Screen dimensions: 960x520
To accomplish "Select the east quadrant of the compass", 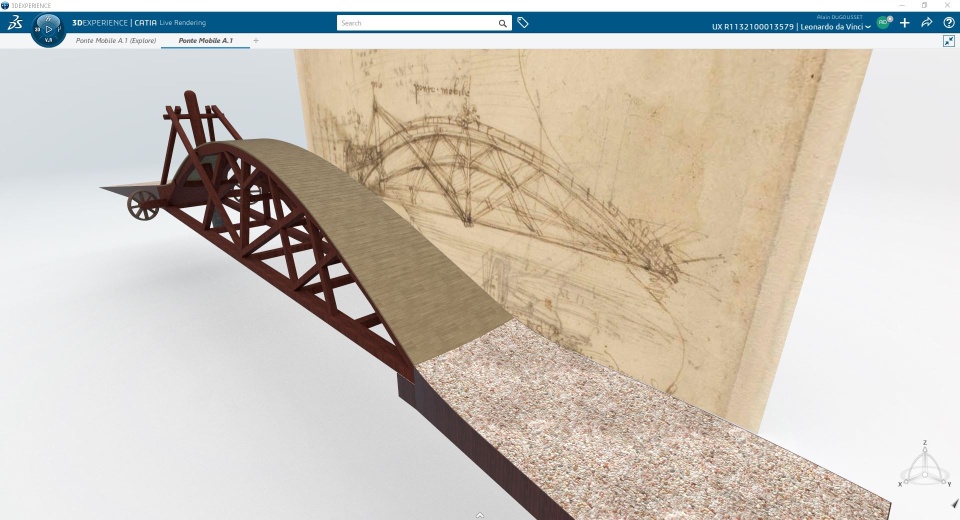I will (59, 29).
